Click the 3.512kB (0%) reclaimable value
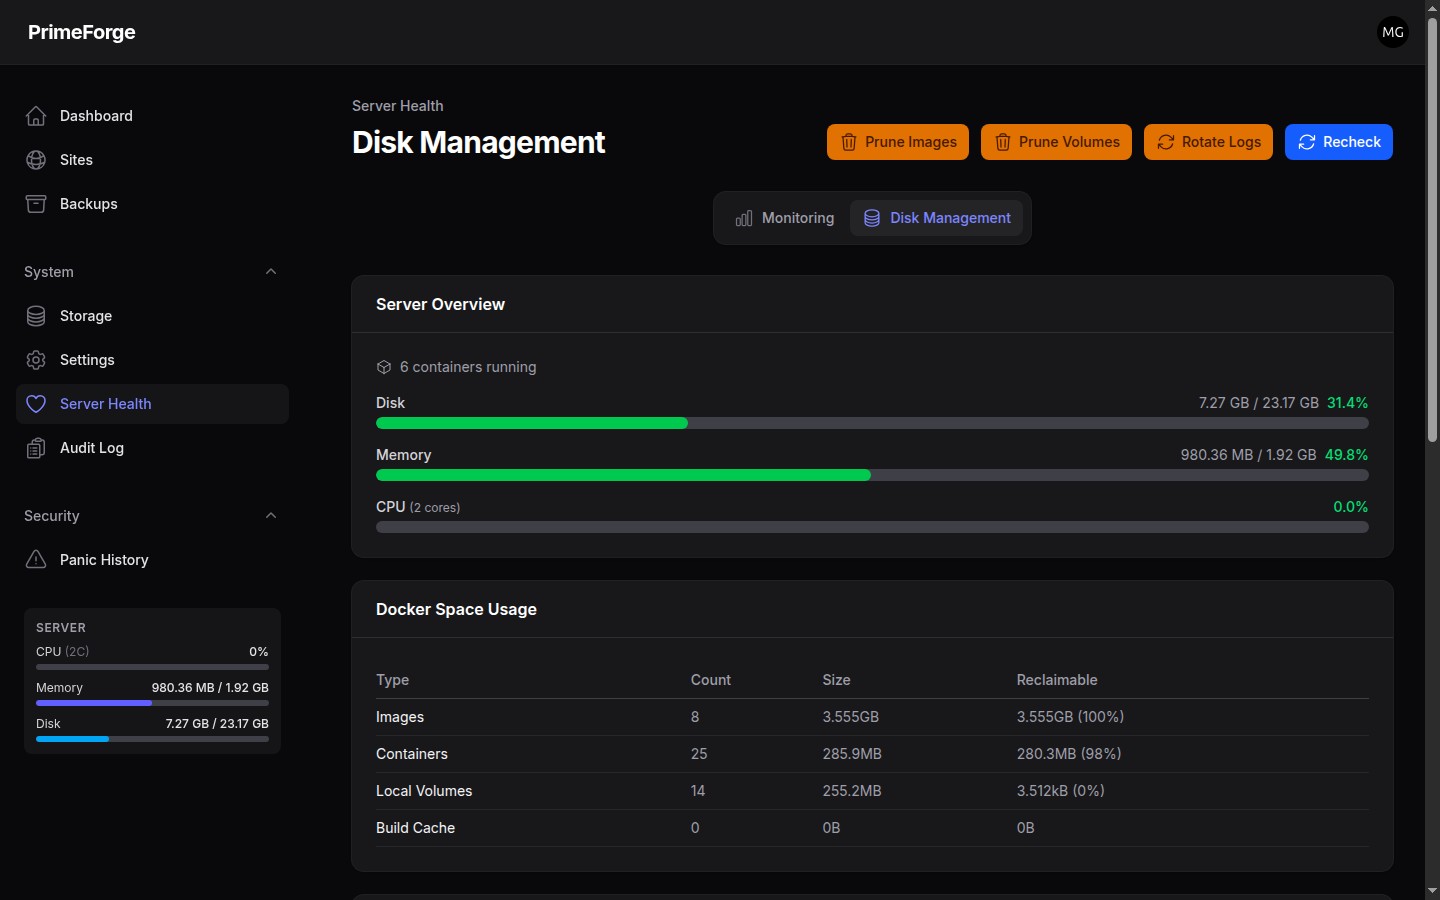The width and height of the screenshot is (1440, 900). tap(1061, 791)
